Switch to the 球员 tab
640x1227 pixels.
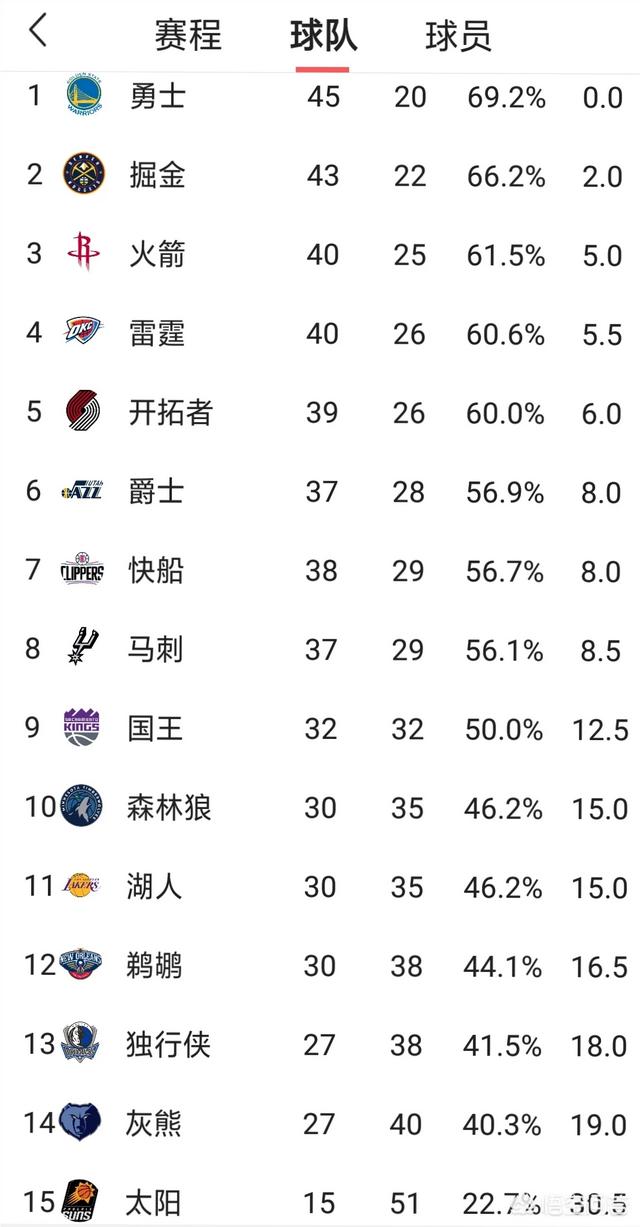(458, 36)
